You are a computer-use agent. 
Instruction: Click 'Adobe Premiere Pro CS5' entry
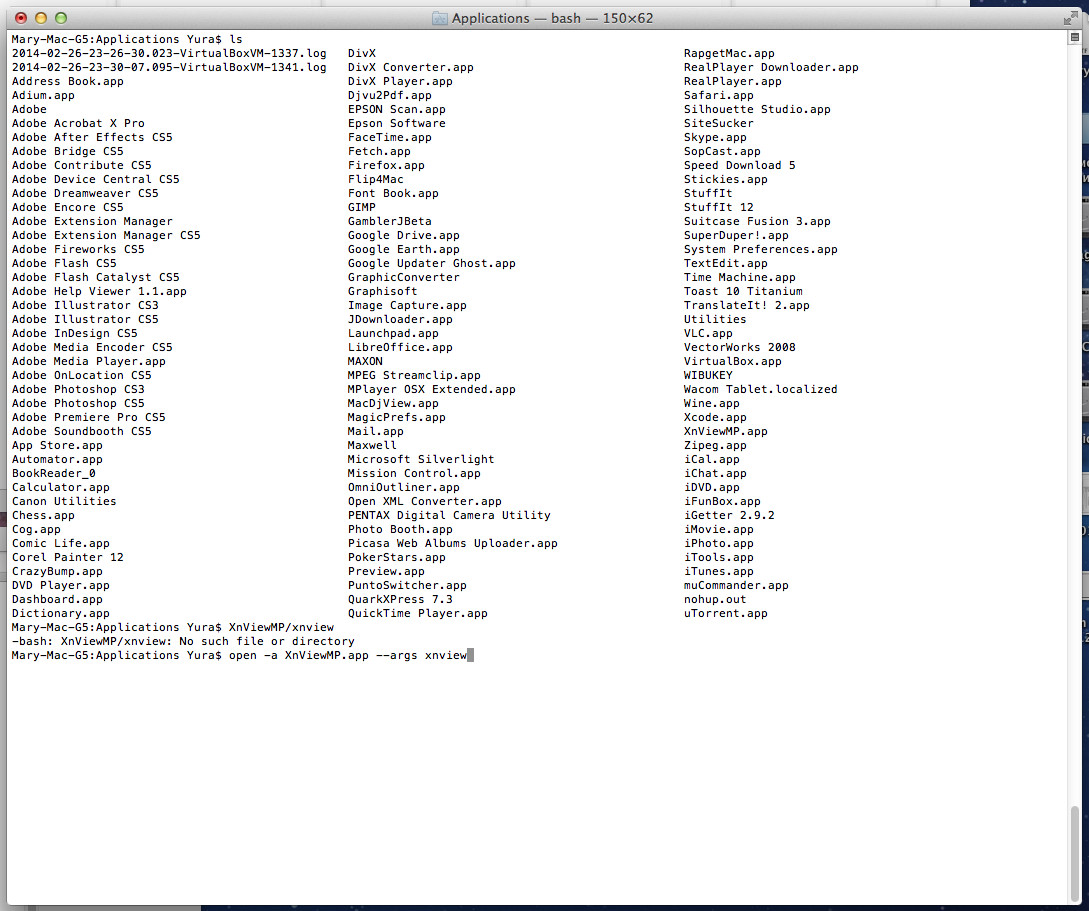coord(88,417)
